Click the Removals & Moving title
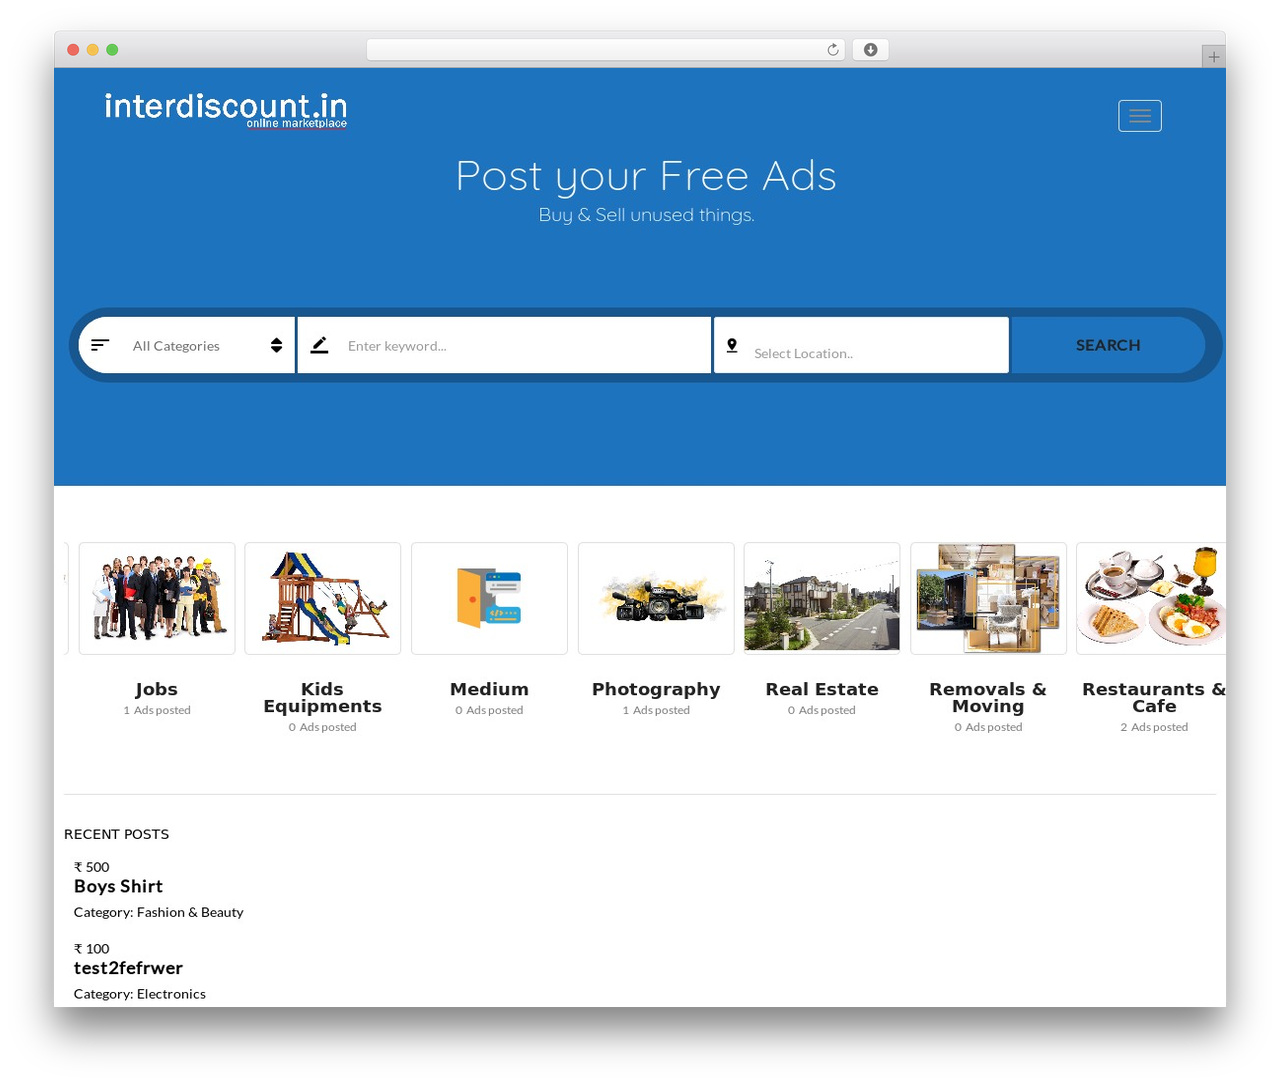This screenshot has height=1084, width=1280. coord(988,698)
